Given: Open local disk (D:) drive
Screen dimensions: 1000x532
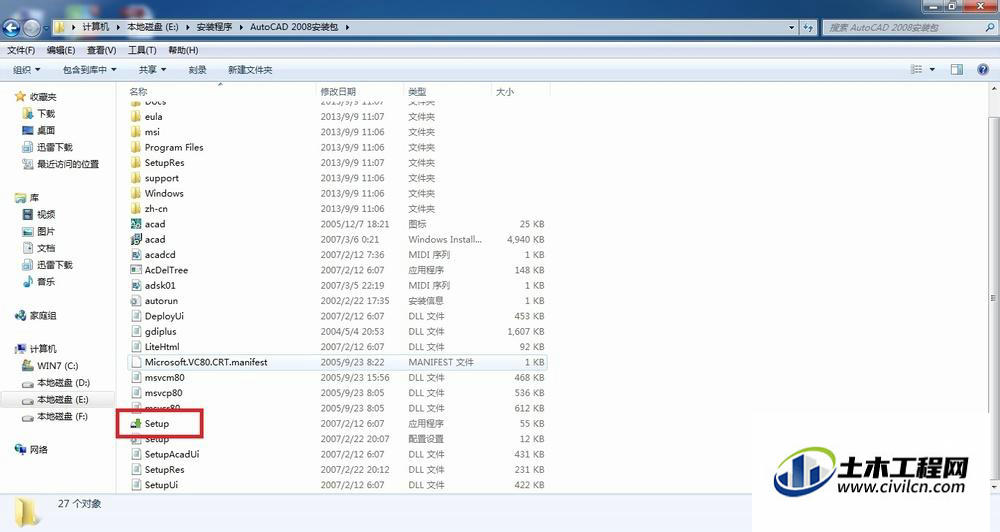Looking at the screenshot, I should [55, 383].
